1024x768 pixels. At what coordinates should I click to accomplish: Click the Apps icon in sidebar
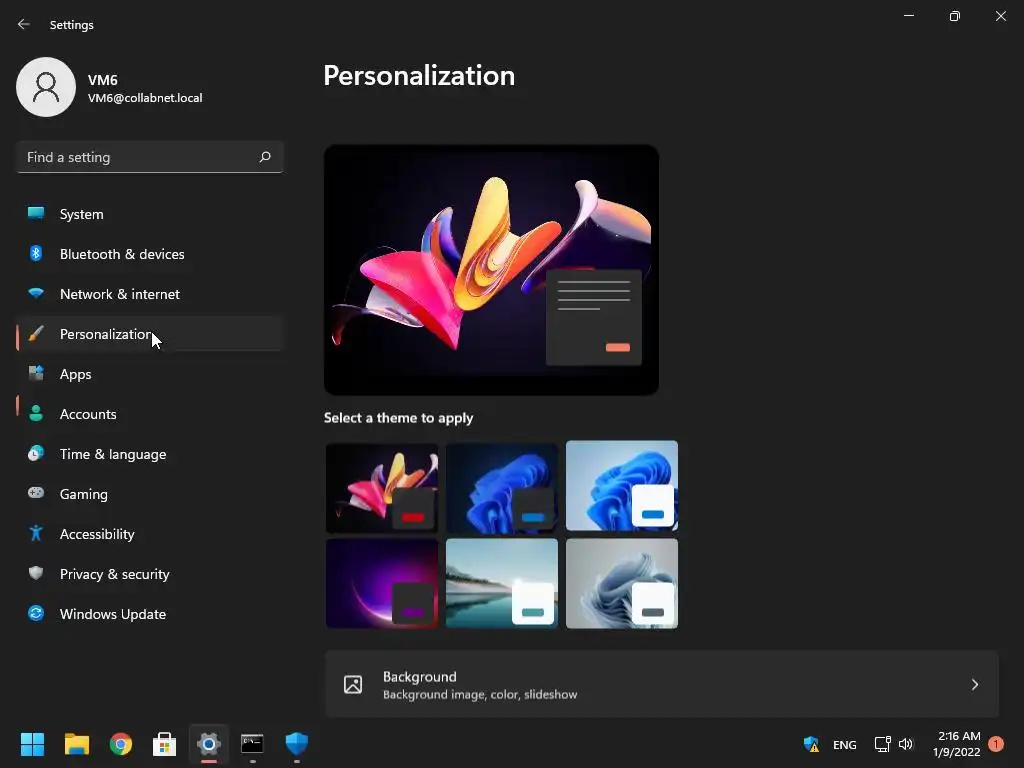pyautogui.click(x=36, y=374)
